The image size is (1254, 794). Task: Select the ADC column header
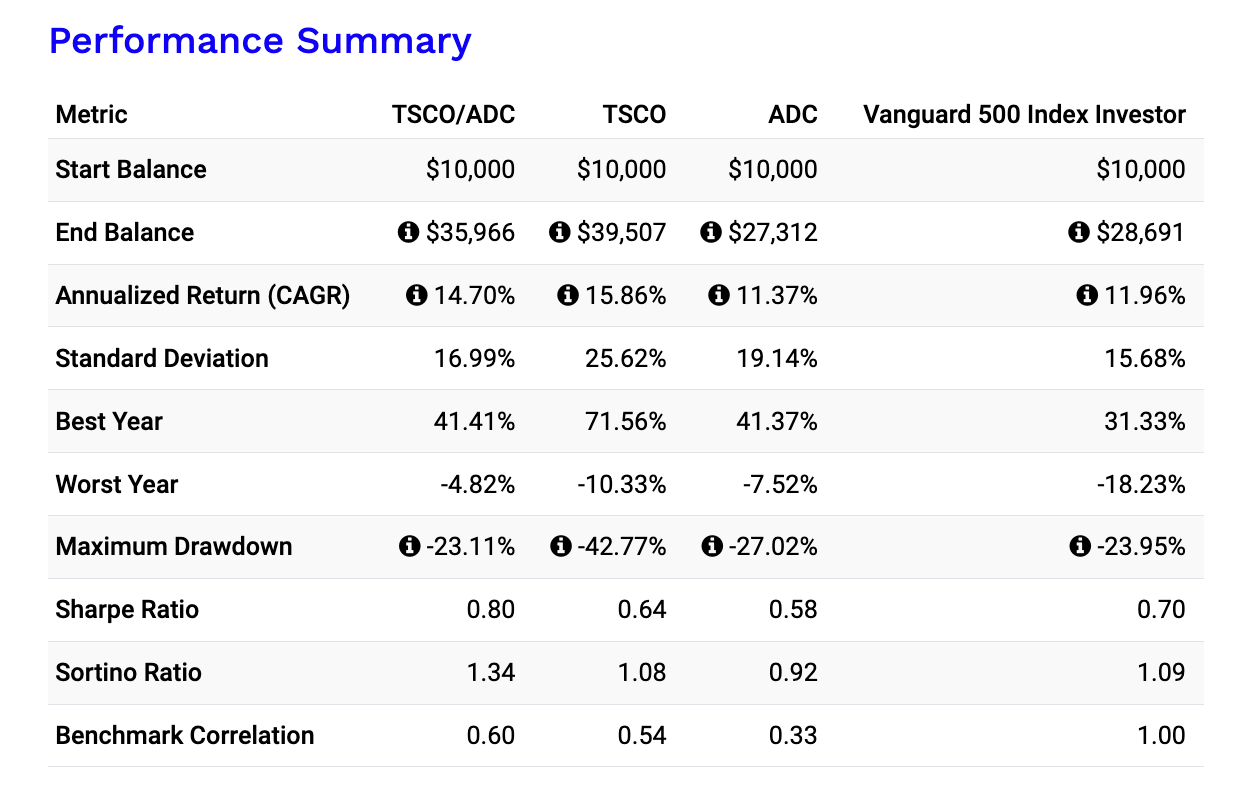click(793, 114)
